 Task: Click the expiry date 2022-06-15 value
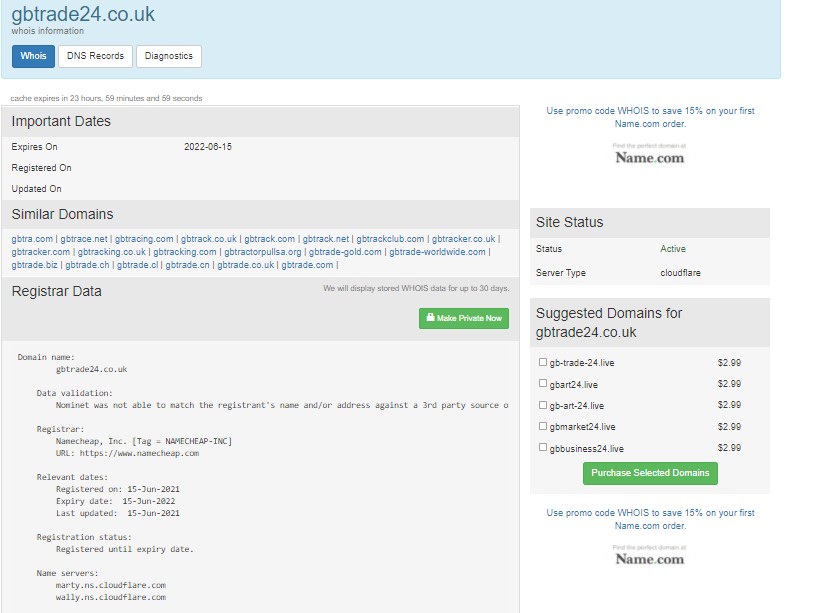[x=208, y=147]
